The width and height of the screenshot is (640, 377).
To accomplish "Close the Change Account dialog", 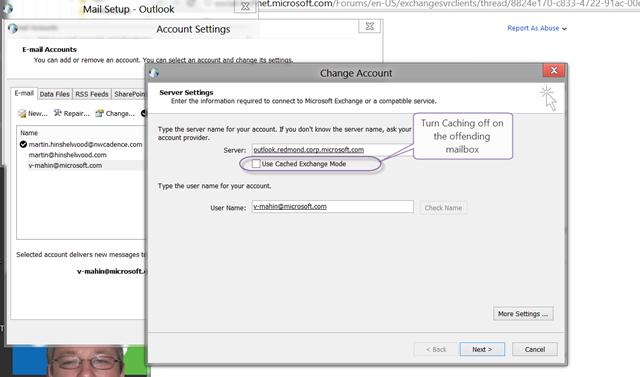I will (x=554, y=71).
